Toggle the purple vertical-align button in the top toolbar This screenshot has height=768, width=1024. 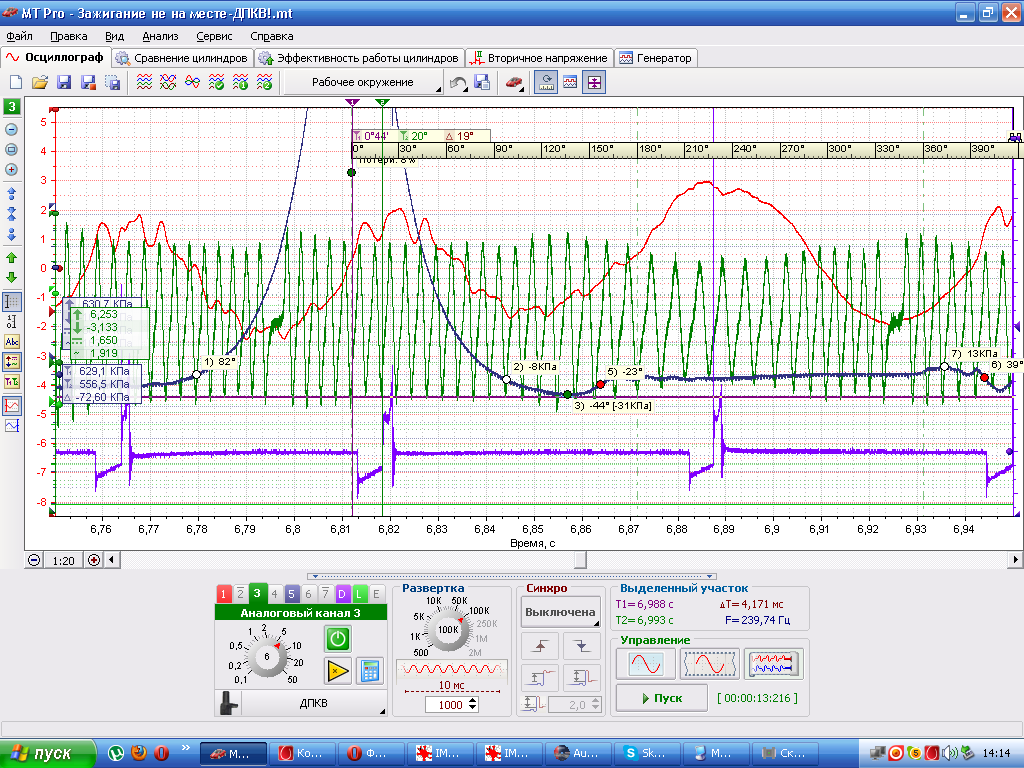[x=594, y=82]
